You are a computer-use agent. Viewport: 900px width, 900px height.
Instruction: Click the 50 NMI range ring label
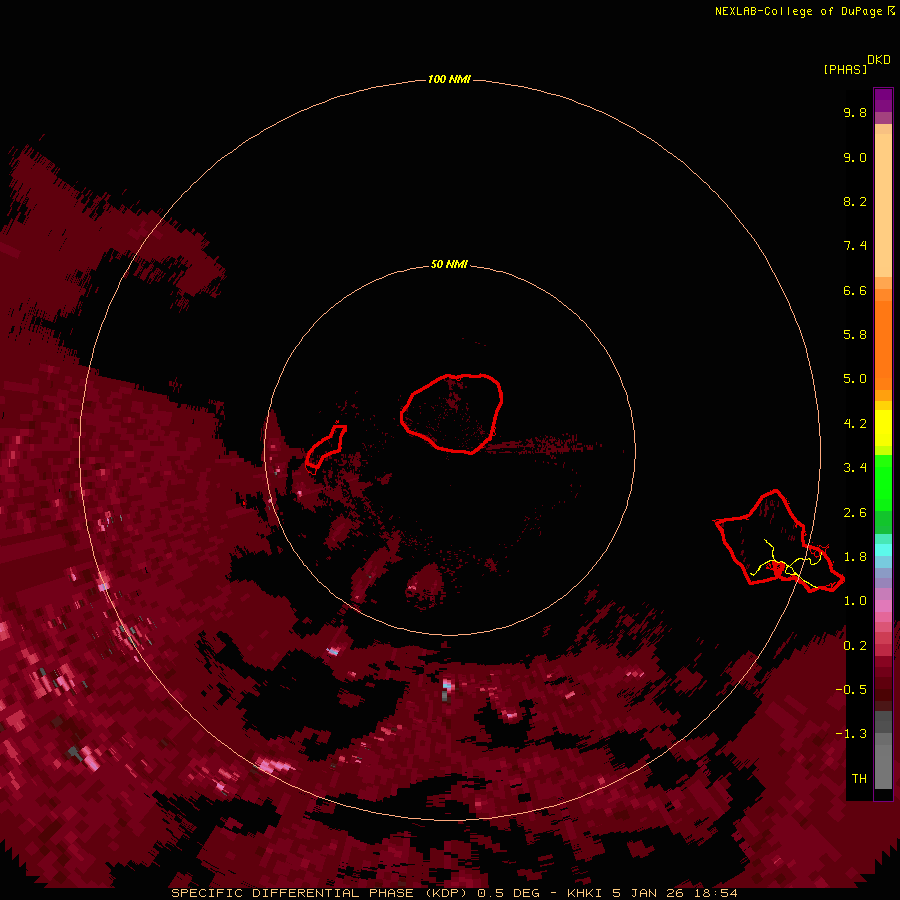pos(449,264)
